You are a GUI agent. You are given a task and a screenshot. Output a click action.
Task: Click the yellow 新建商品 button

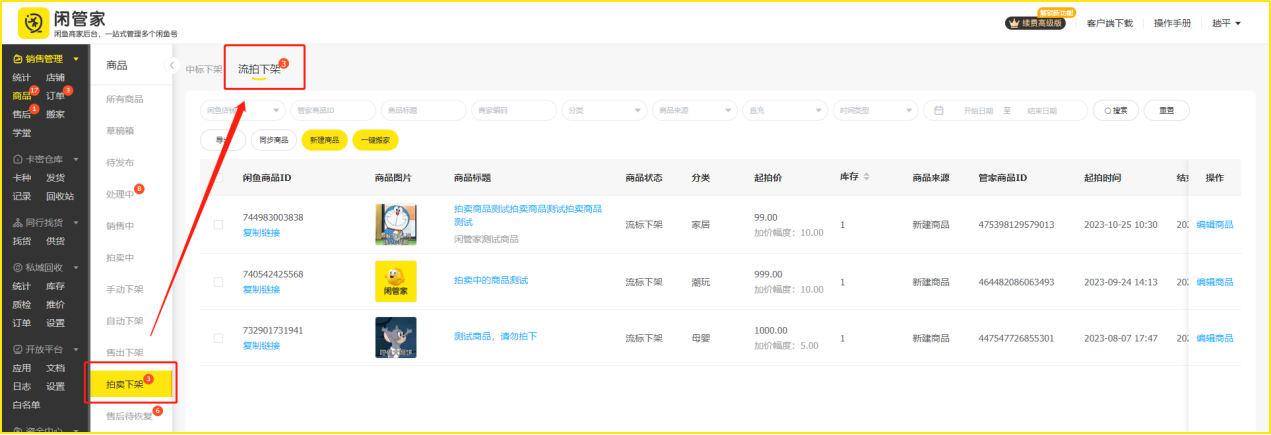coord(324,140)
